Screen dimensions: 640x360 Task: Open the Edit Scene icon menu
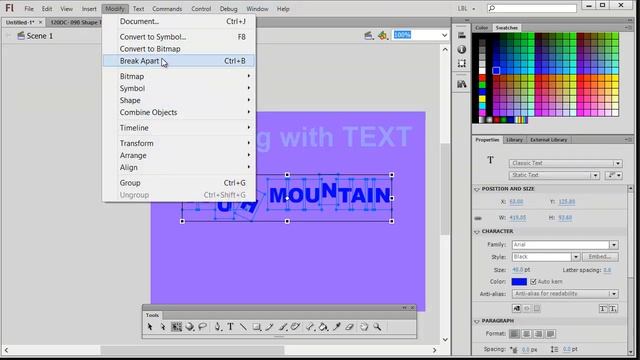coord(369,36)
